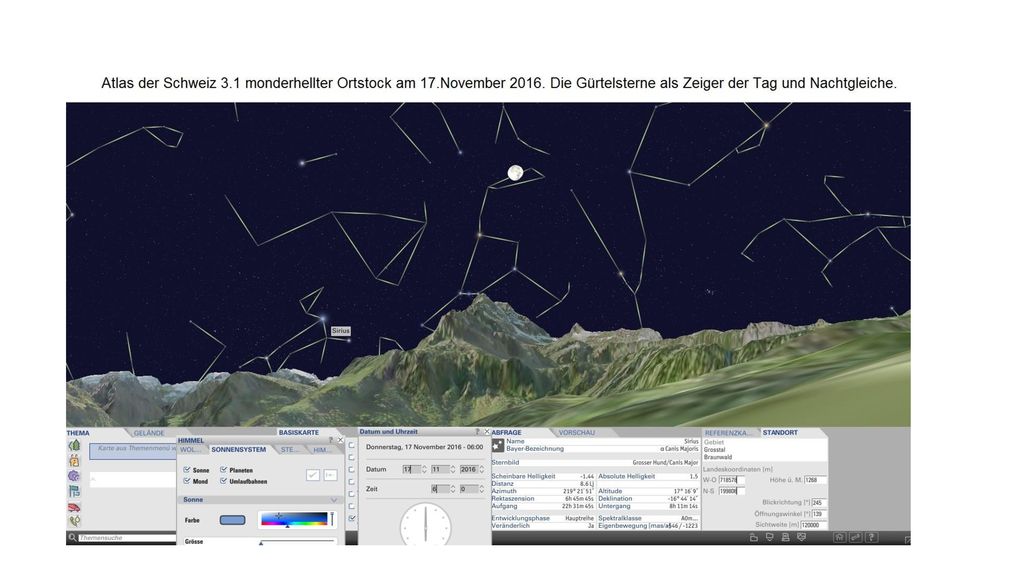Open the blue flags theme icon

(74, 491)
